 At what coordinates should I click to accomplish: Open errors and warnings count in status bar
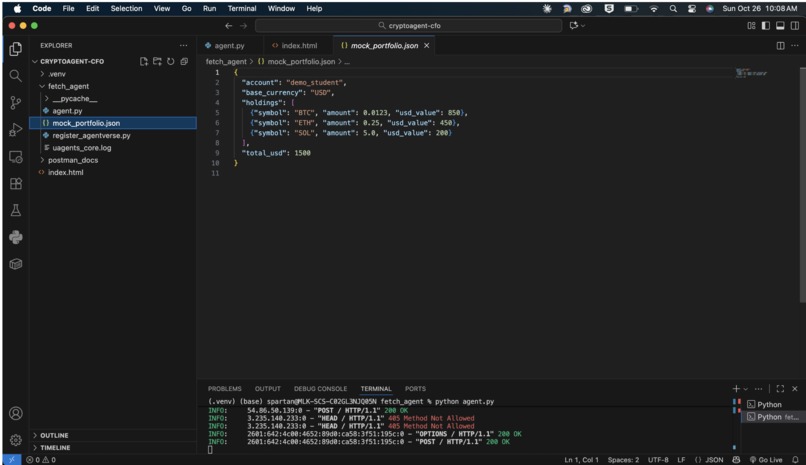[x=41, y=460]
